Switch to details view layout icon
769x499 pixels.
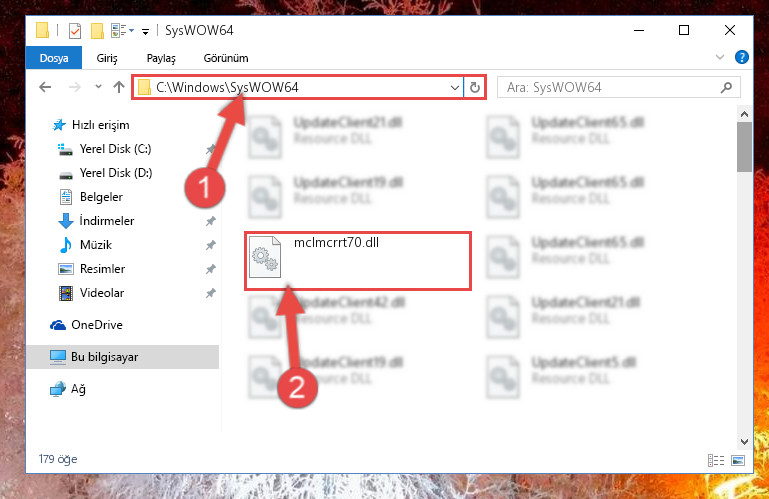[x=716, y=460]
